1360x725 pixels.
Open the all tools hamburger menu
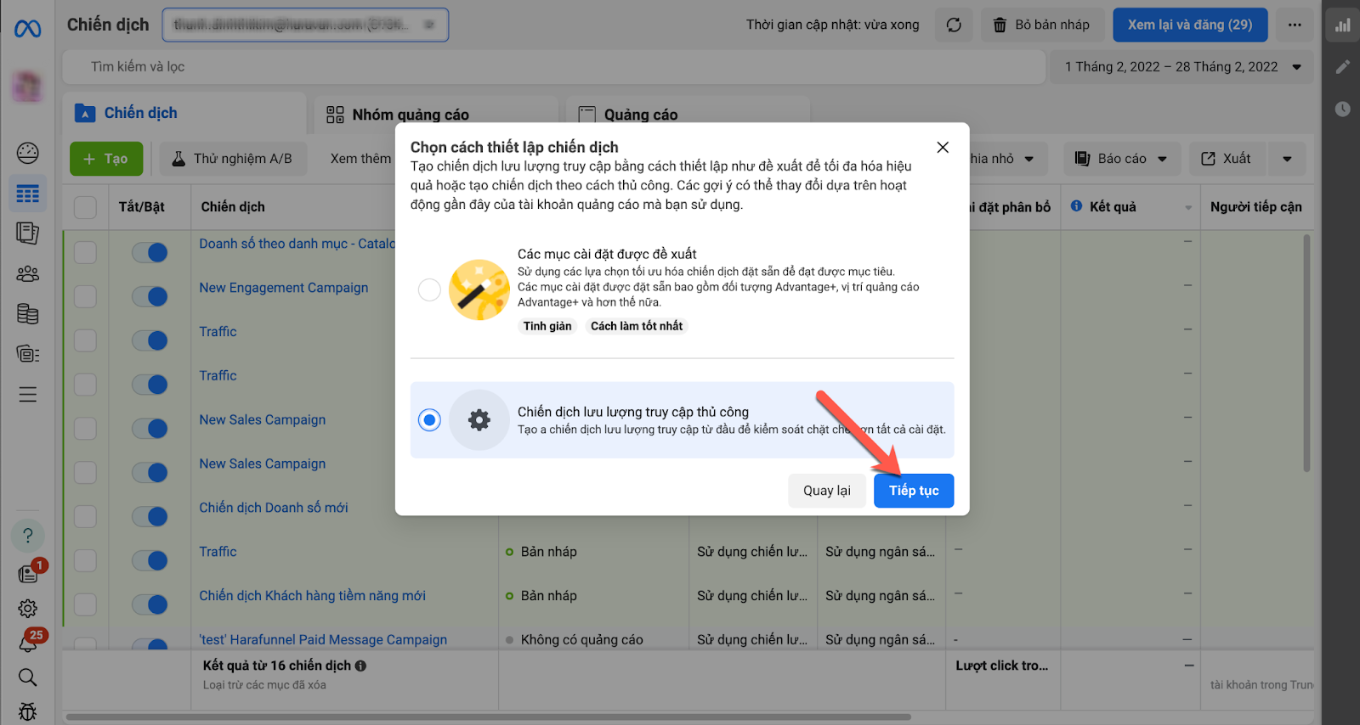coord(28,394)
